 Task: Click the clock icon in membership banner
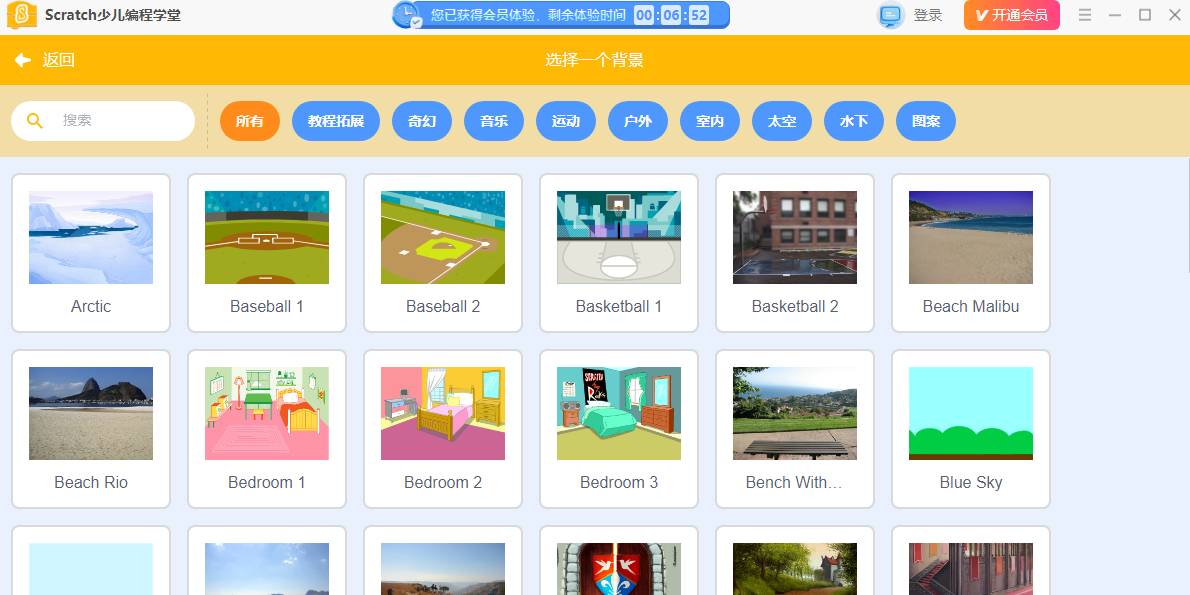[408, 14]
